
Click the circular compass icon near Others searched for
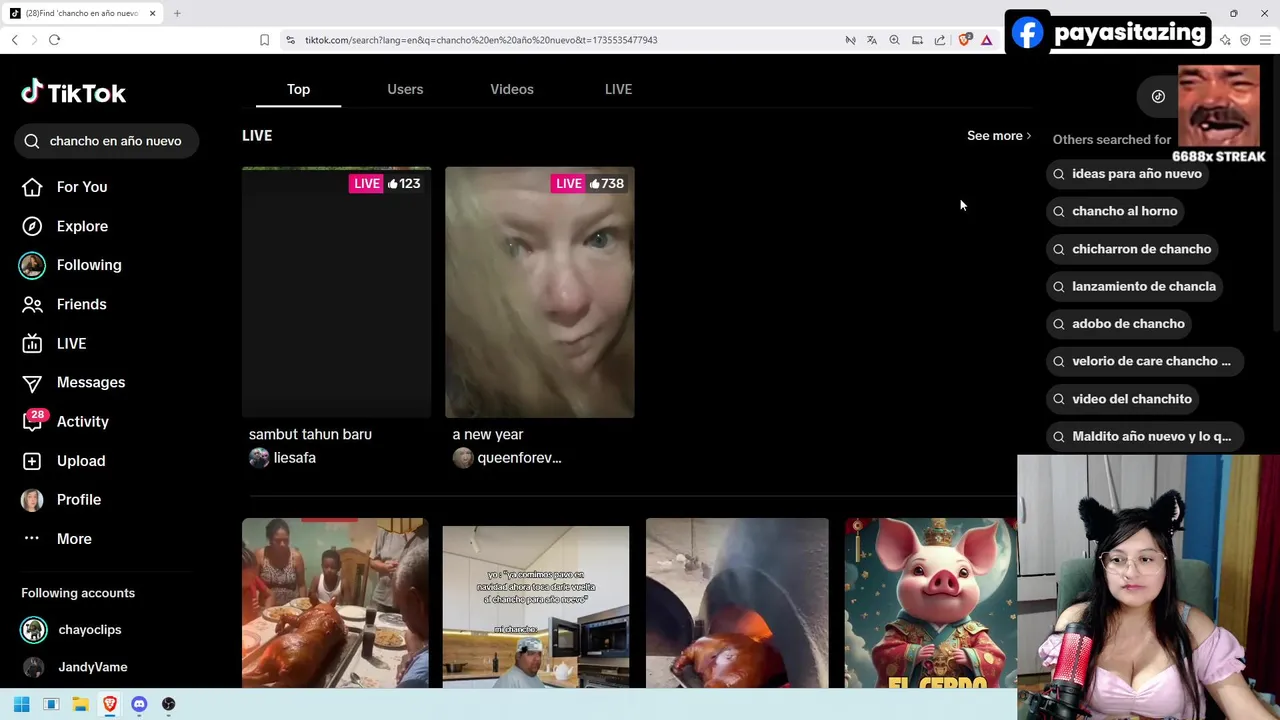click(1158, 96)
